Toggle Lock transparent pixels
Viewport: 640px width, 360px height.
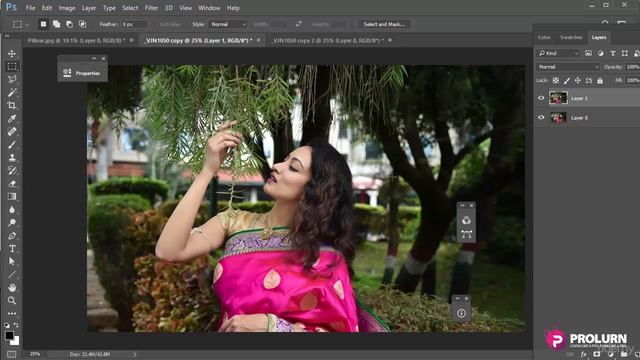[556, 80]
